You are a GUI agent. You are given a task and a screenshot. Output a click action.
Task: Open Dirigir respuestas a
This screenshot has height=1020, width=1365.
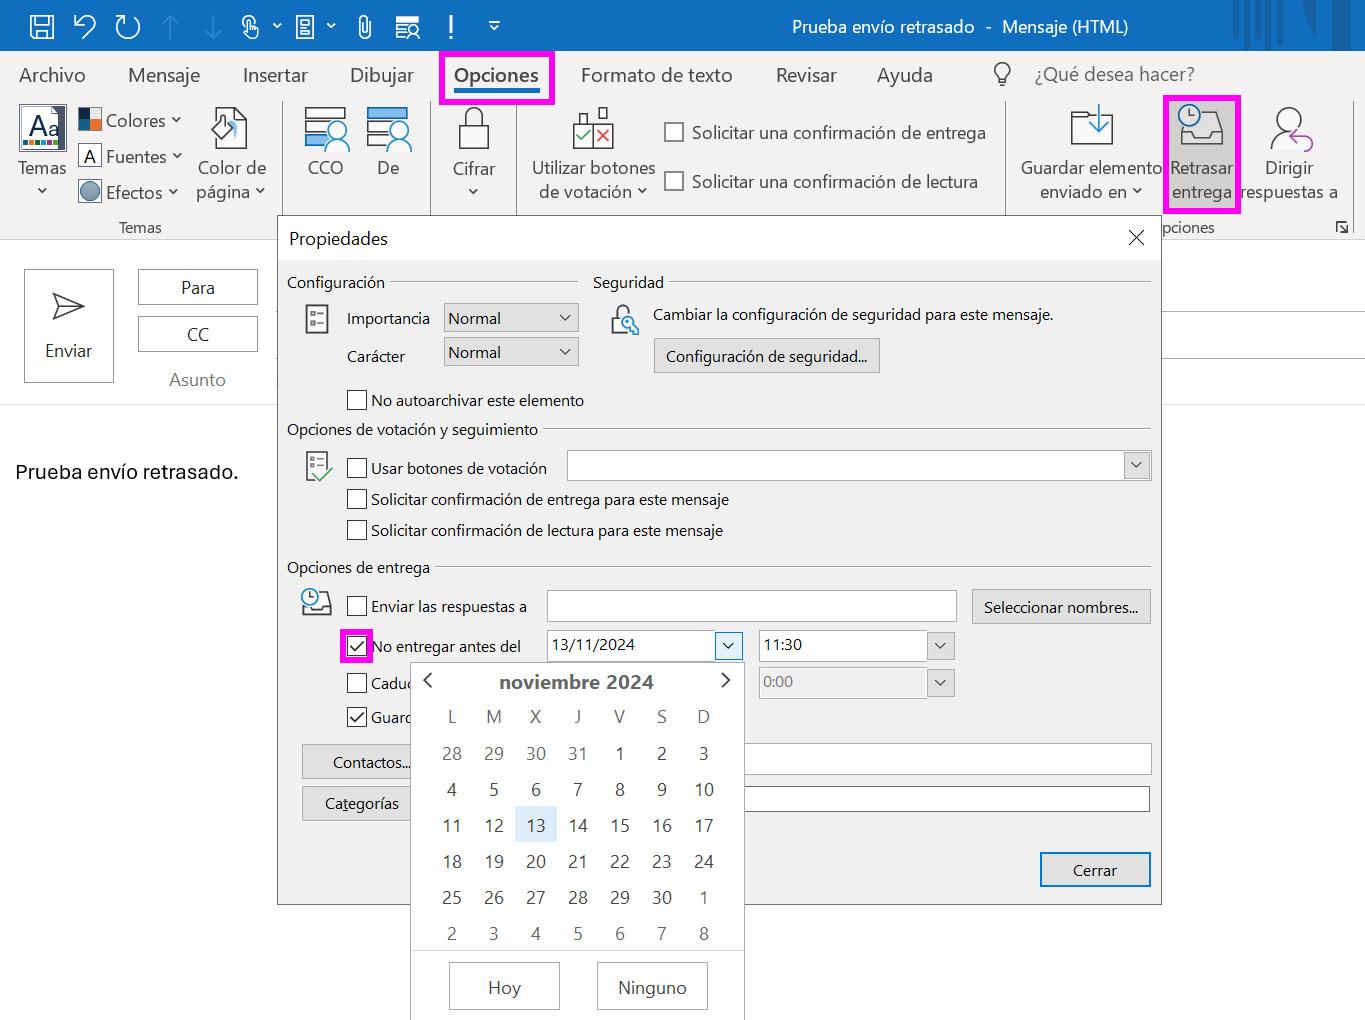click(1289, 152)
